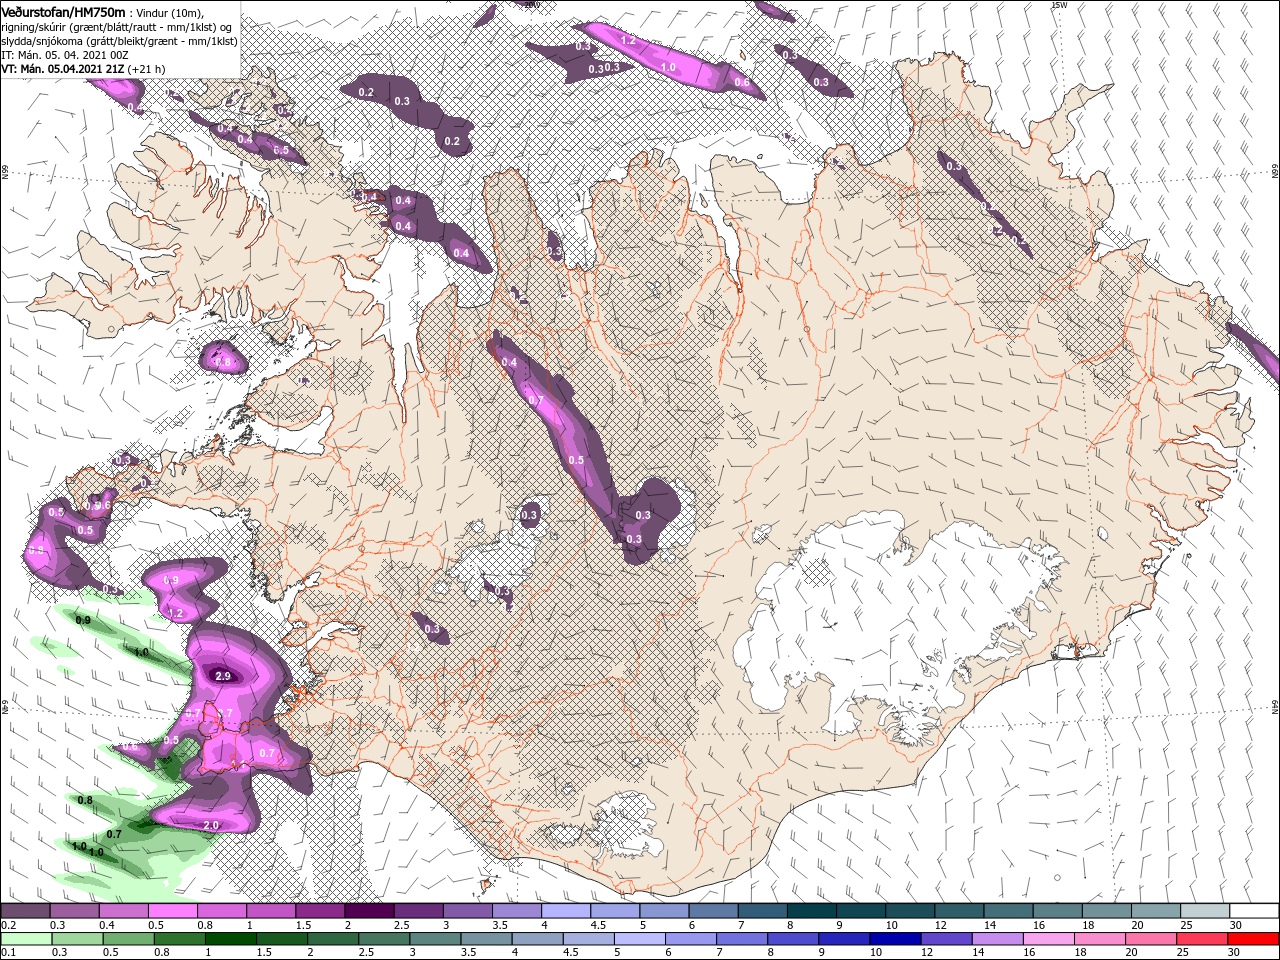Click the dark teal swatch between 8 and 9, top row
This screenshot has width=1280, height=960.
pyautogui.click(x=812, y=911)
